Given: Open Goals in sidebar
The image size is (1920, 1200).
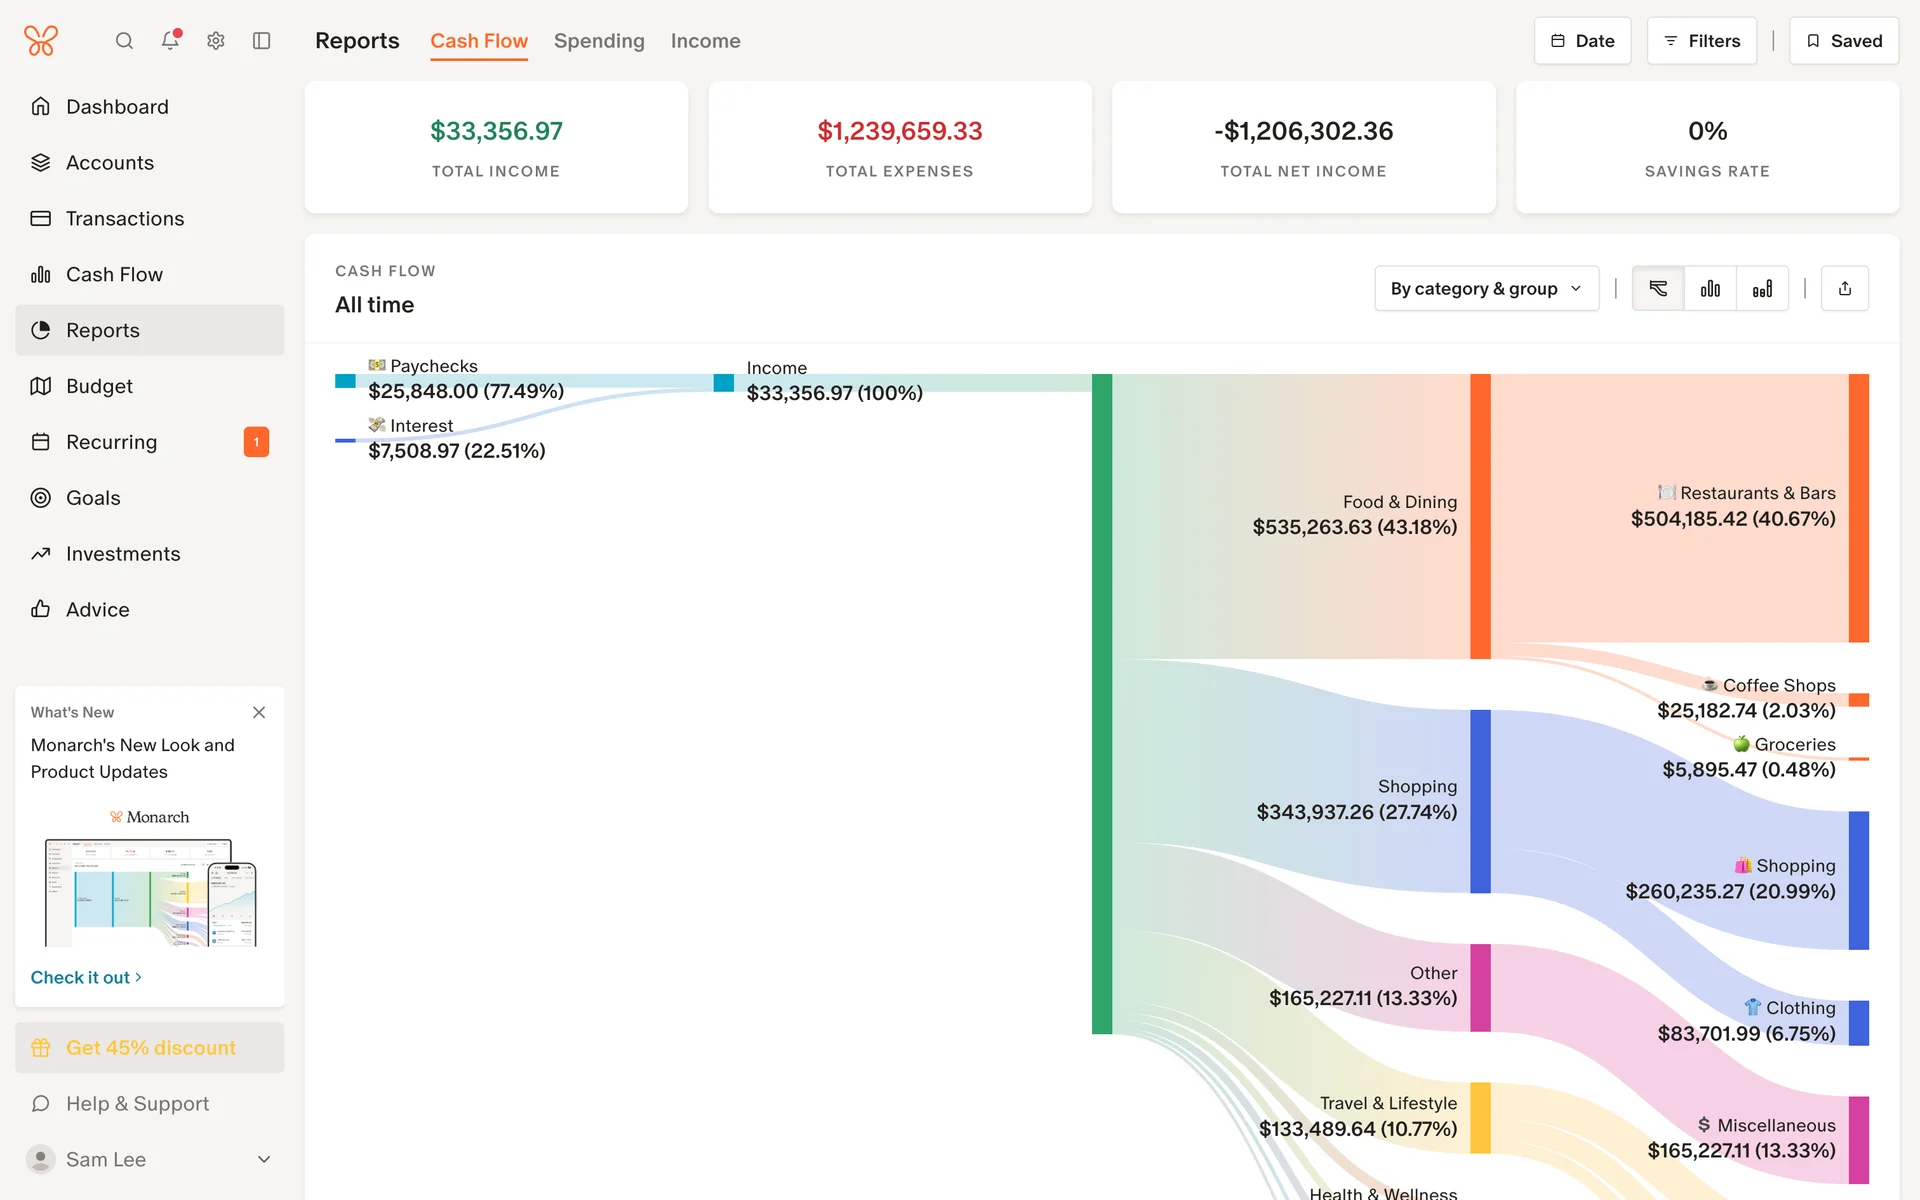Looking at the screenshot, I should click(x=93, y=498).
